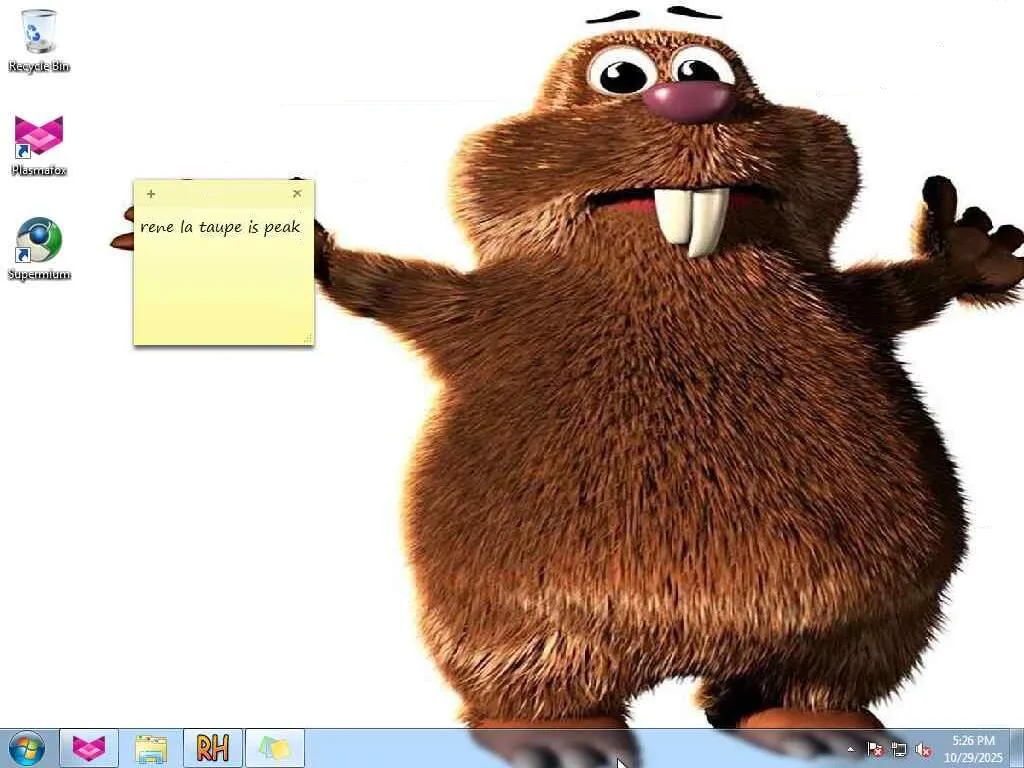Open the clock showing 5:26 PM
Image resolution: width=1024 pixels, height=768 pixels.
pos(973,749)
